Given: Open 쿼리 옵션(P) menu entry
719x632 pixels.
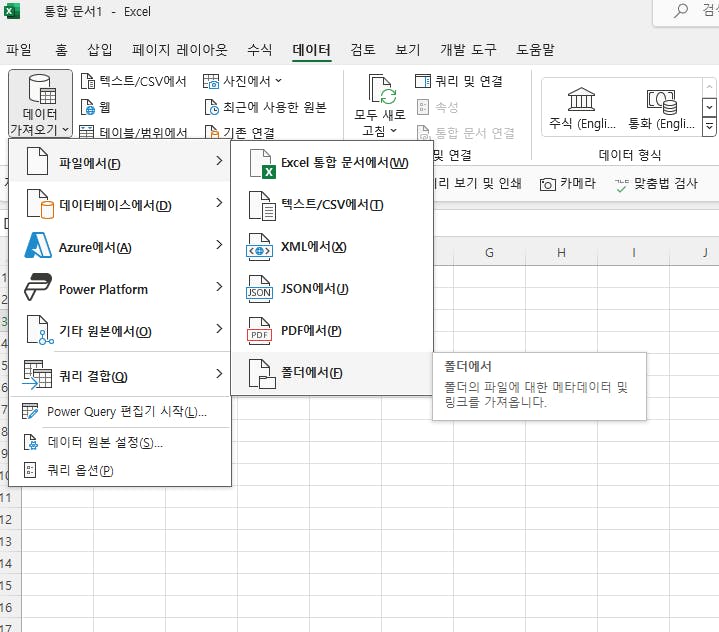Looking at the screenshot, I should click(x=119, y=470).
